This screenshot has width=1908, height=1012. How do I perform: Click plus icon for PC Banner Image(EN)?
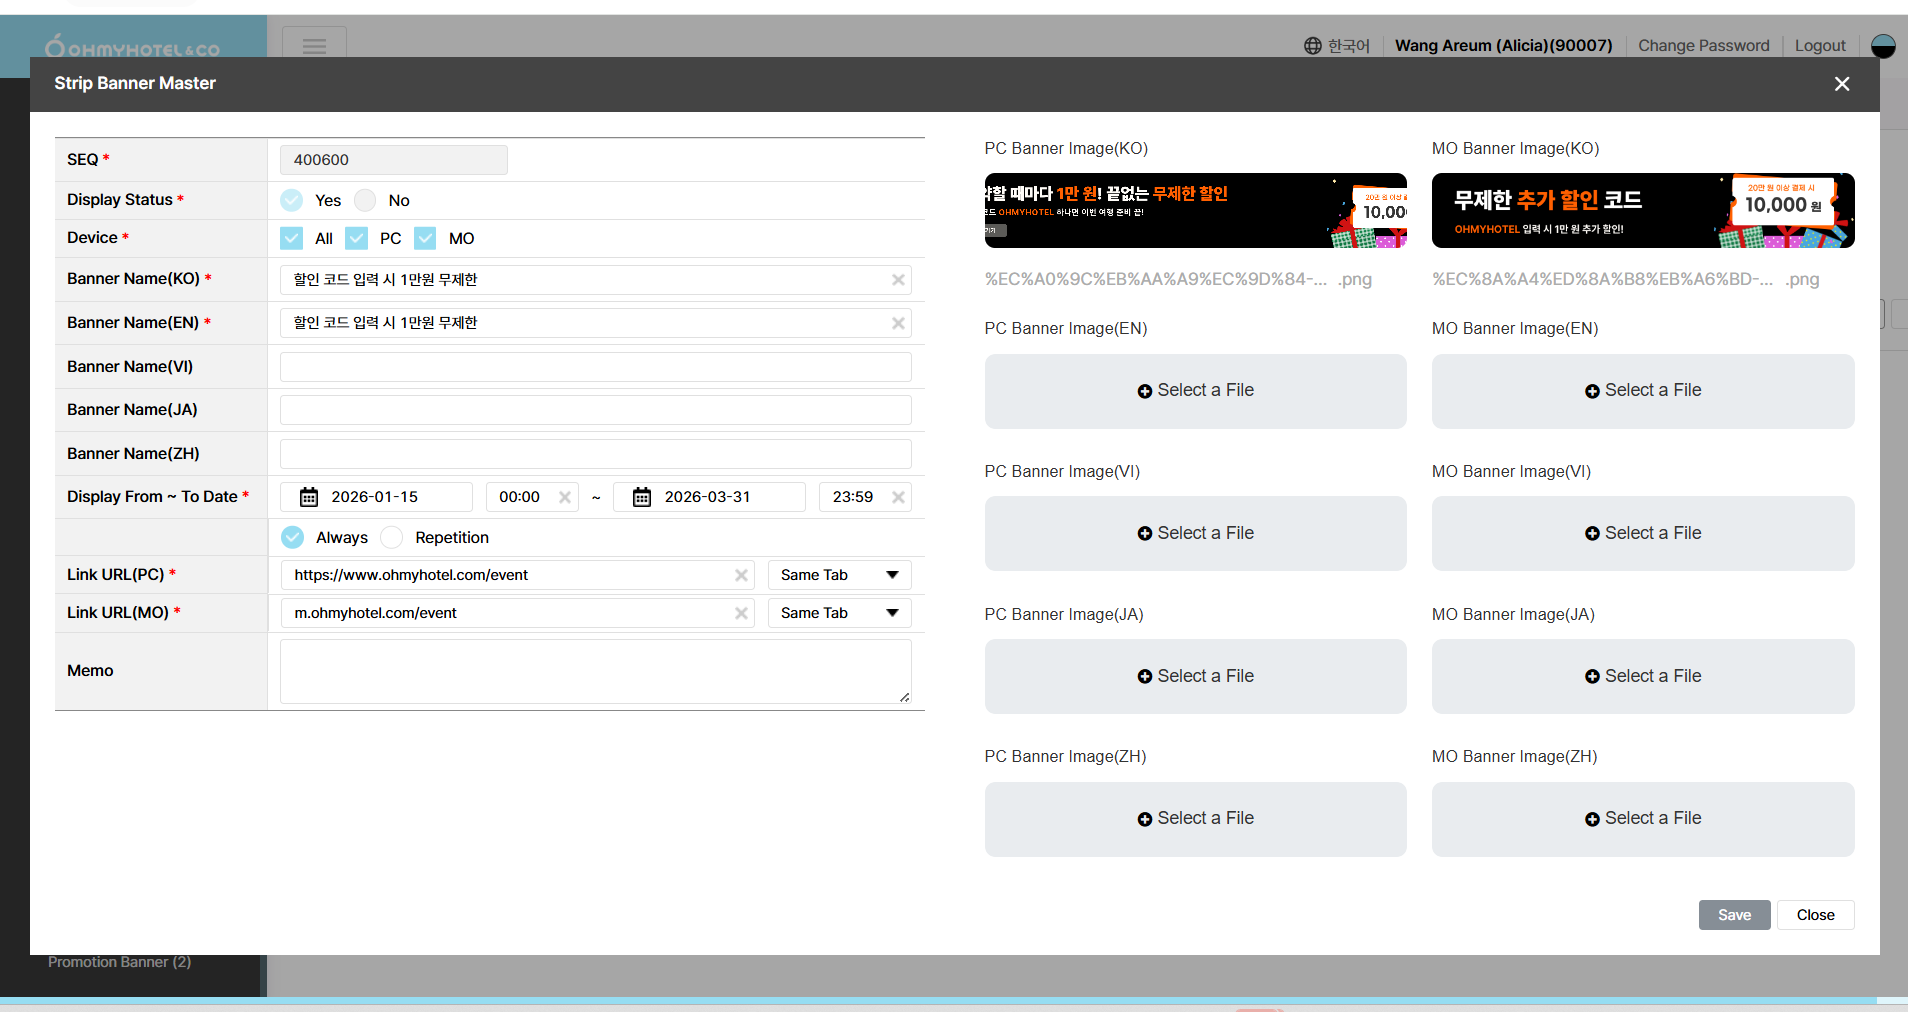tap(1145, 391)
